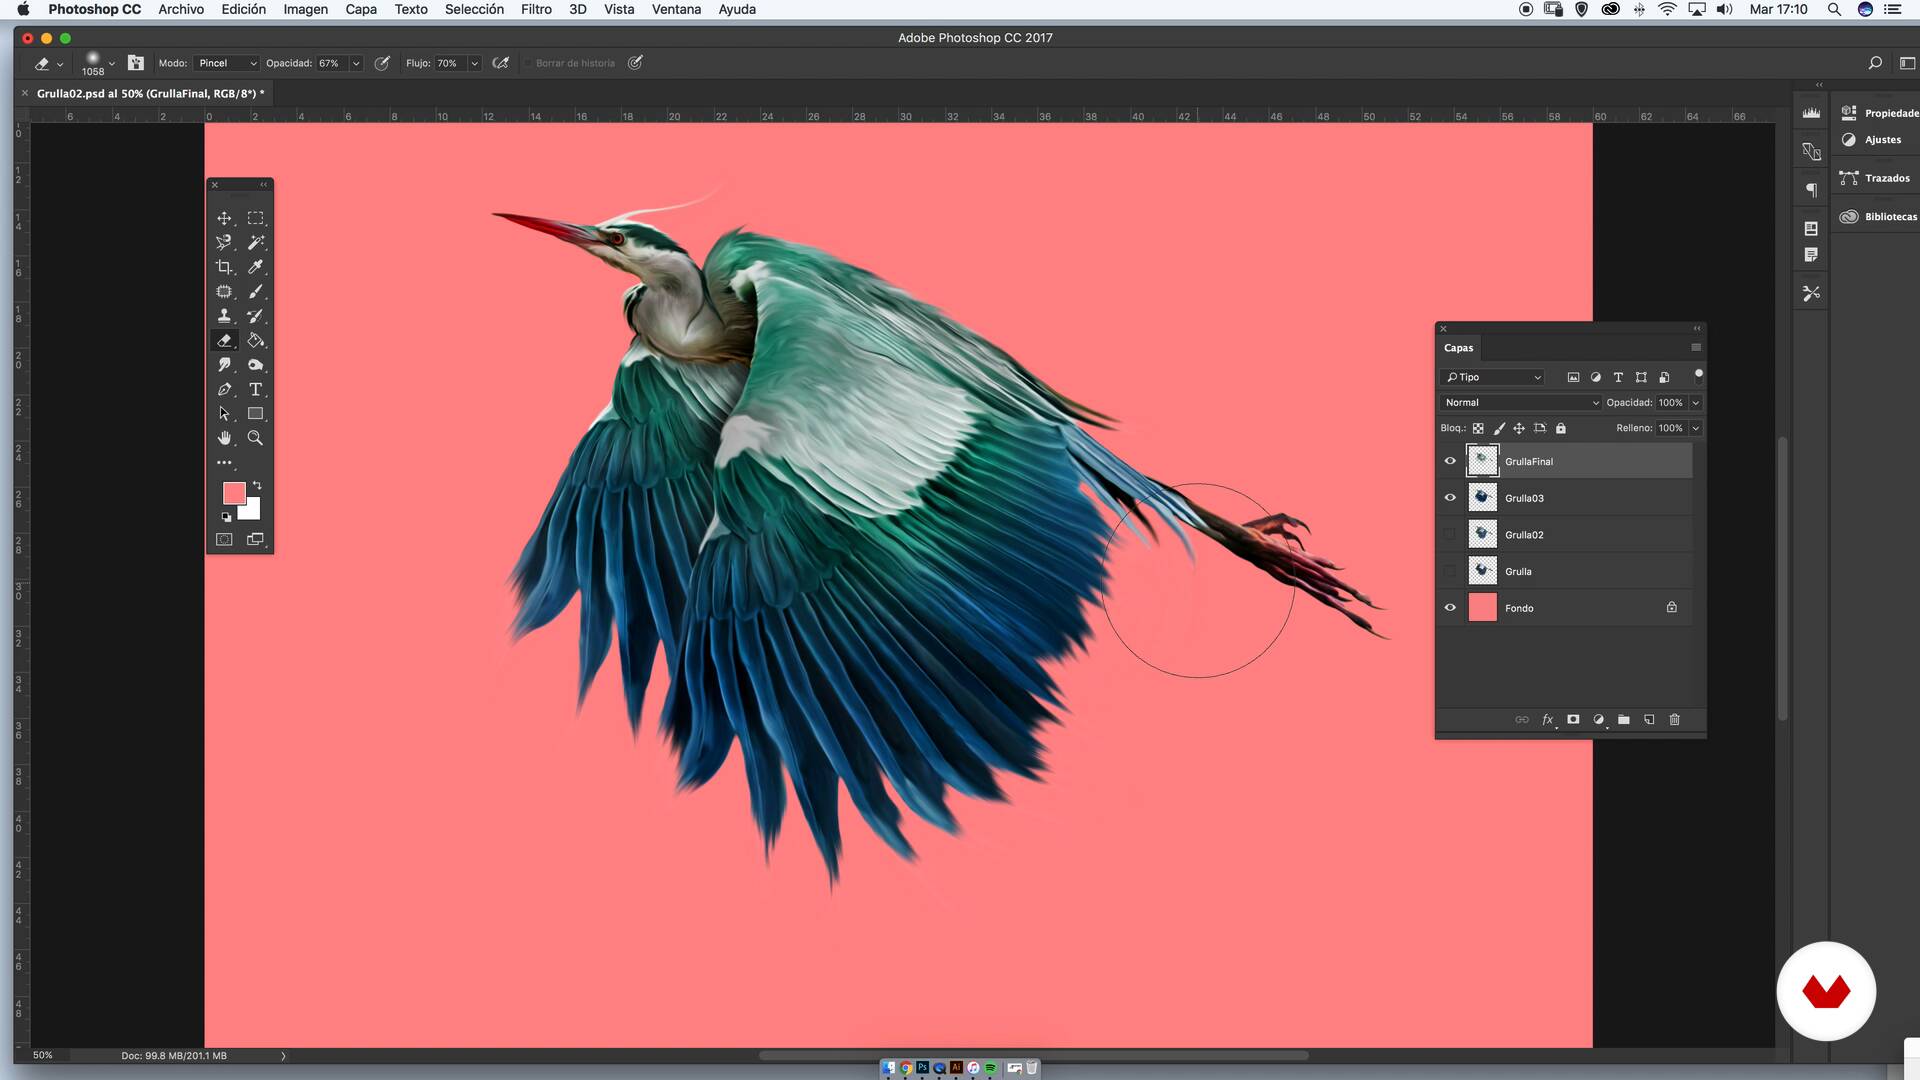Toggle lock transparent pixels
This screenshot has height=1080, width=1920.
coord(1478,428)
